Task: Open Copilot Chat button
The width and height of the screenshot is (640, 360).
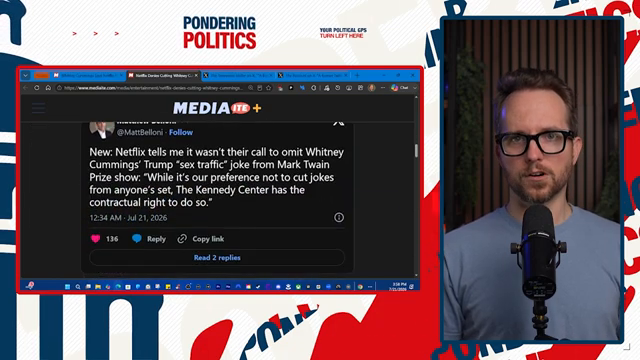Action: click(400, 88)
